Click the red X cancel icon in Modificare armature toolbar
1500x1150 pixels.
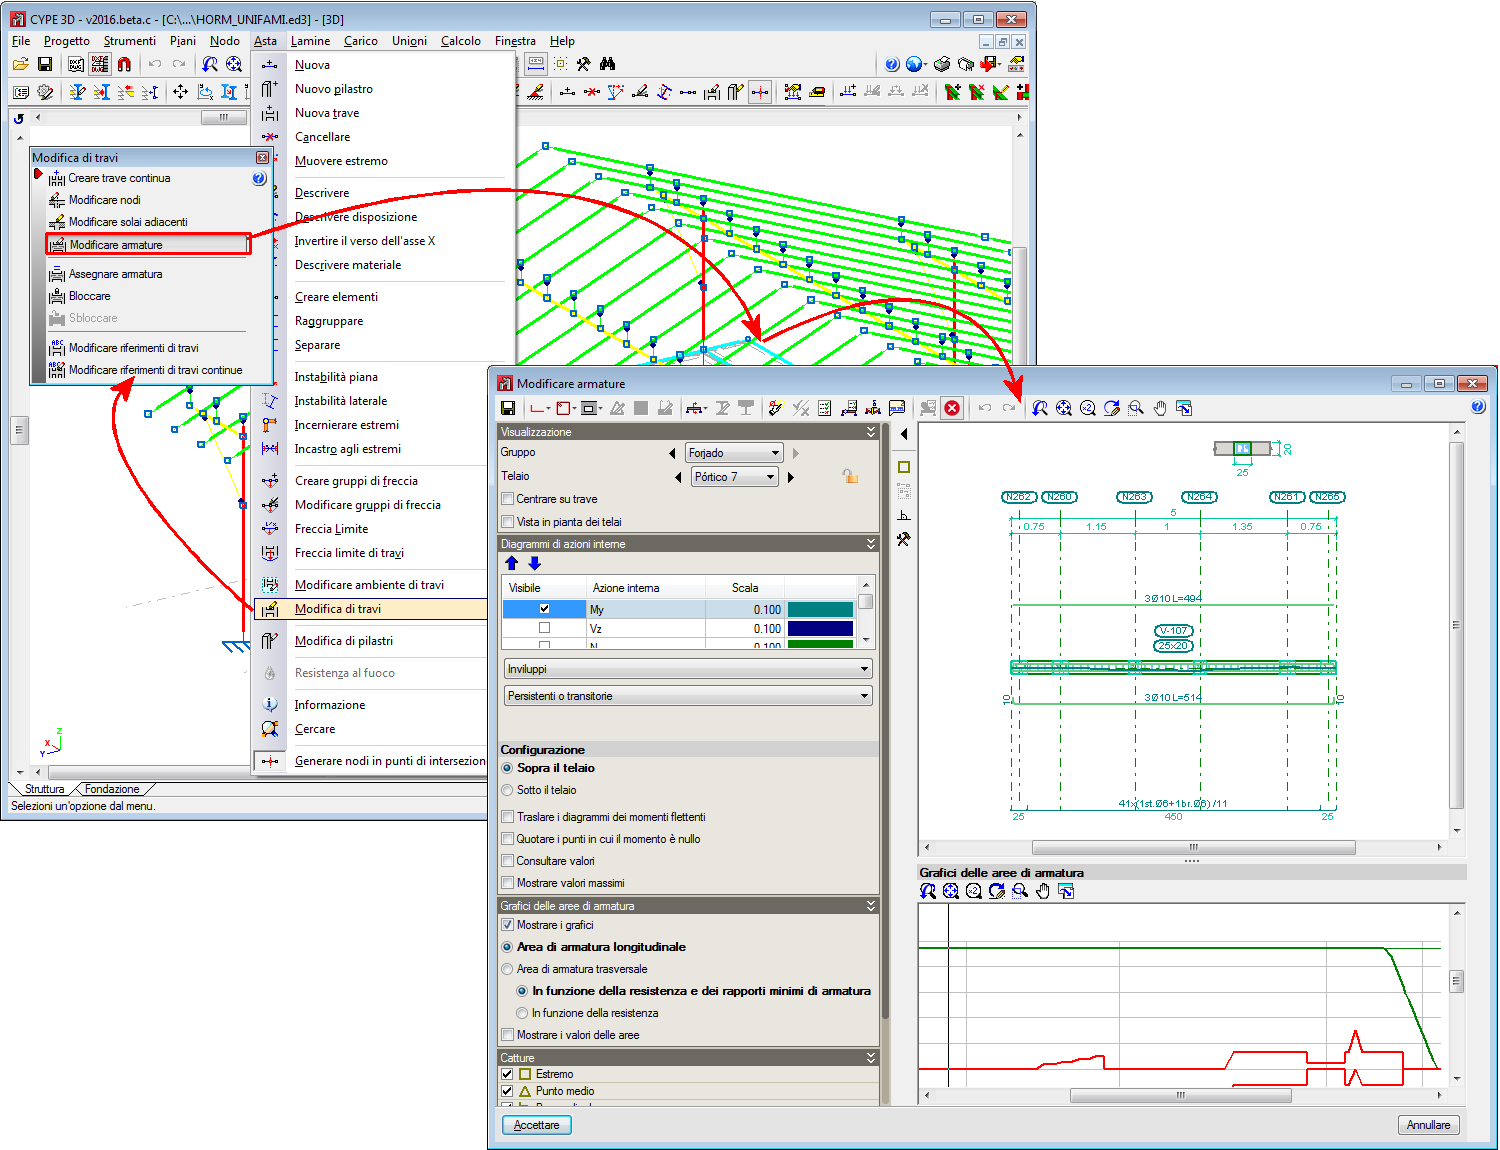pyautogui.click(x=952, y=408)
